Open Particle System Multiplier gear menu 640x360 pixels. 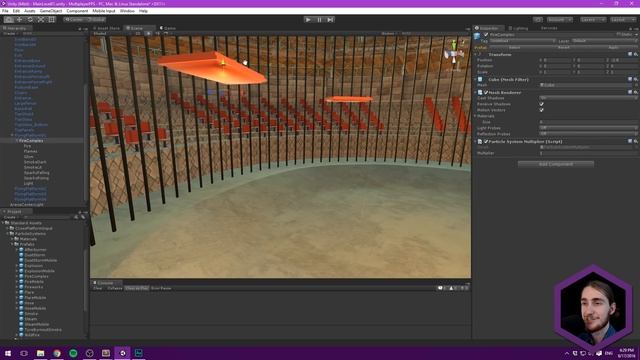(x=636, y=142)
